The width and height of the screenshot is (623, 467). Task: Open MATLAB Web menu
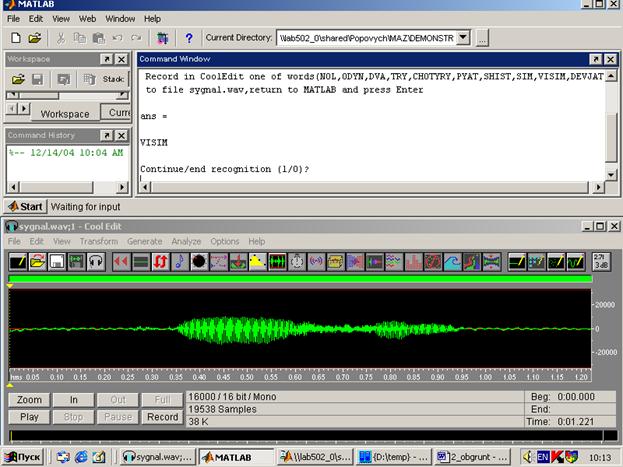pos(87,19)
